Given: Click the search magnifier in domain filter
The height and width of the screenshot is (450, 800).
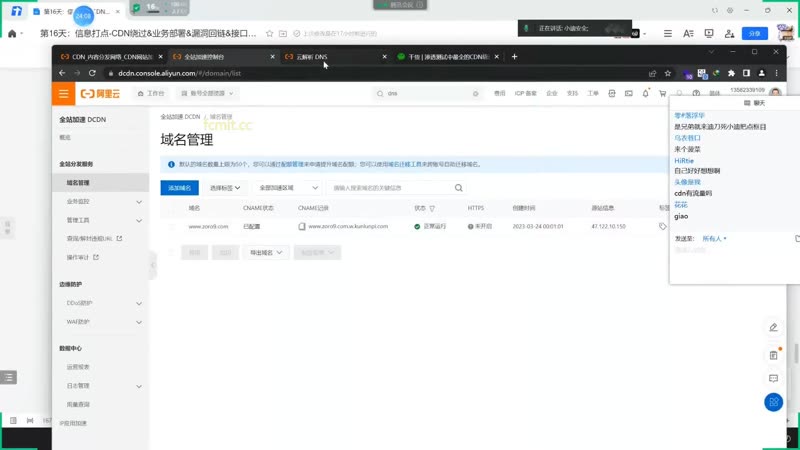Looking at the screenshot, I should (x=459, y=188).
